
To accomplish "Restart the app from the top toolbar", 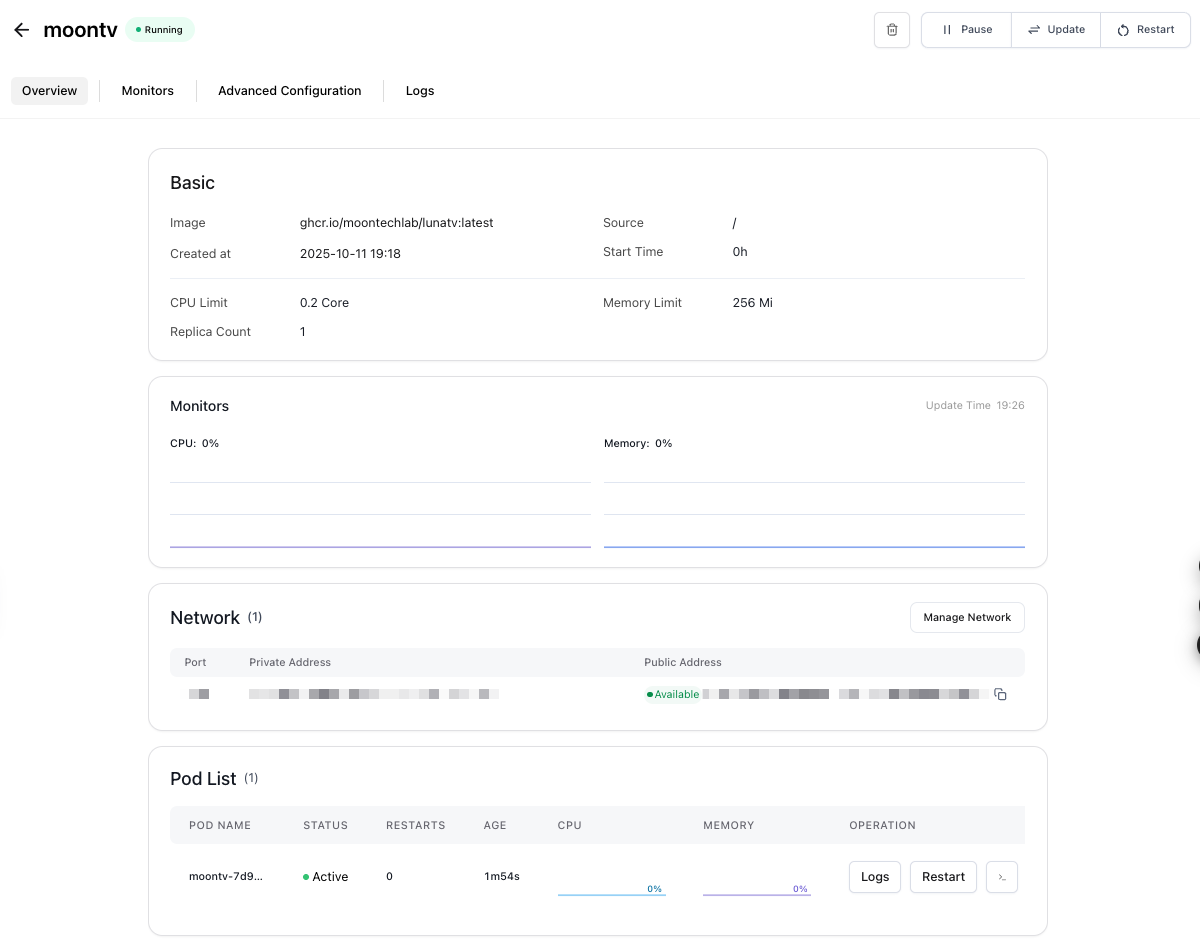I will point(1145,30).
